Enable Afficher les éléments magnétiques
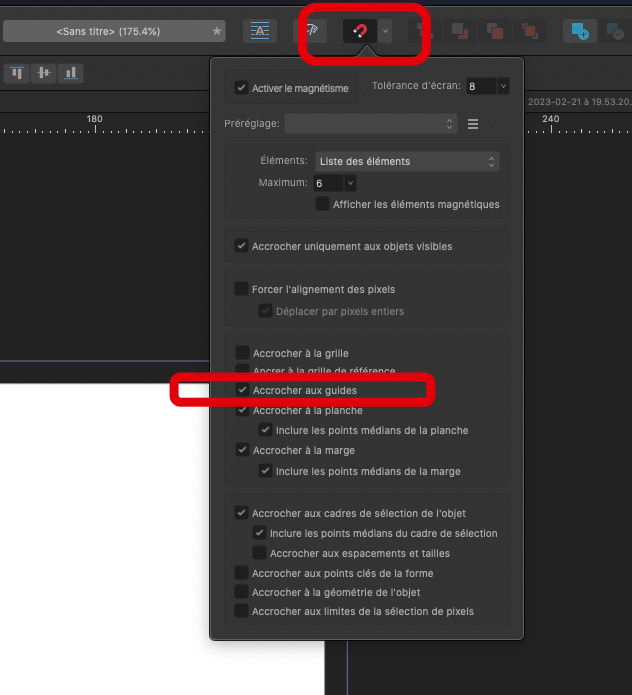632x695 pixels. click(x=322, y=203)
